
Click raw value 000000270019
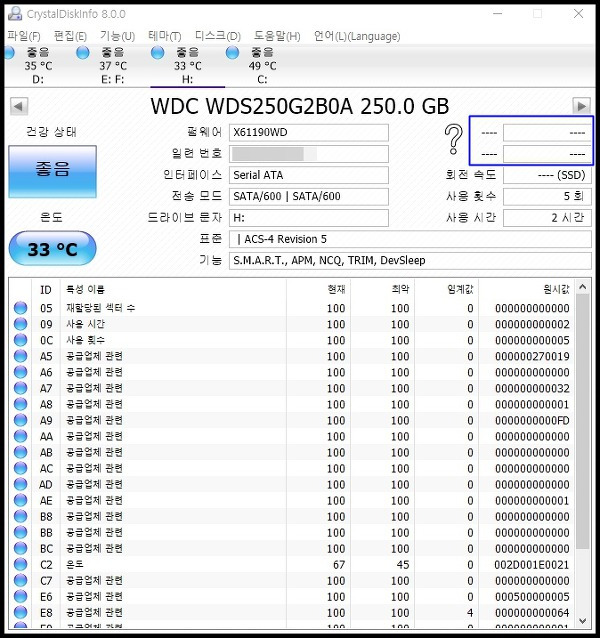(532, 356)
